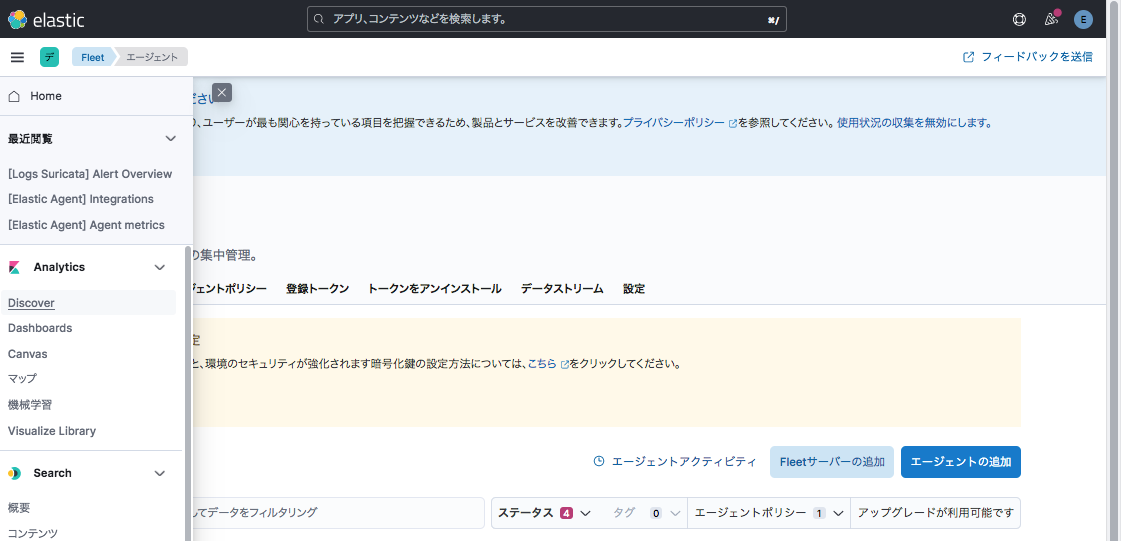Click the green space selector avatar
The height and width of the screenshot is (541, 1121).
pos(49,57)
